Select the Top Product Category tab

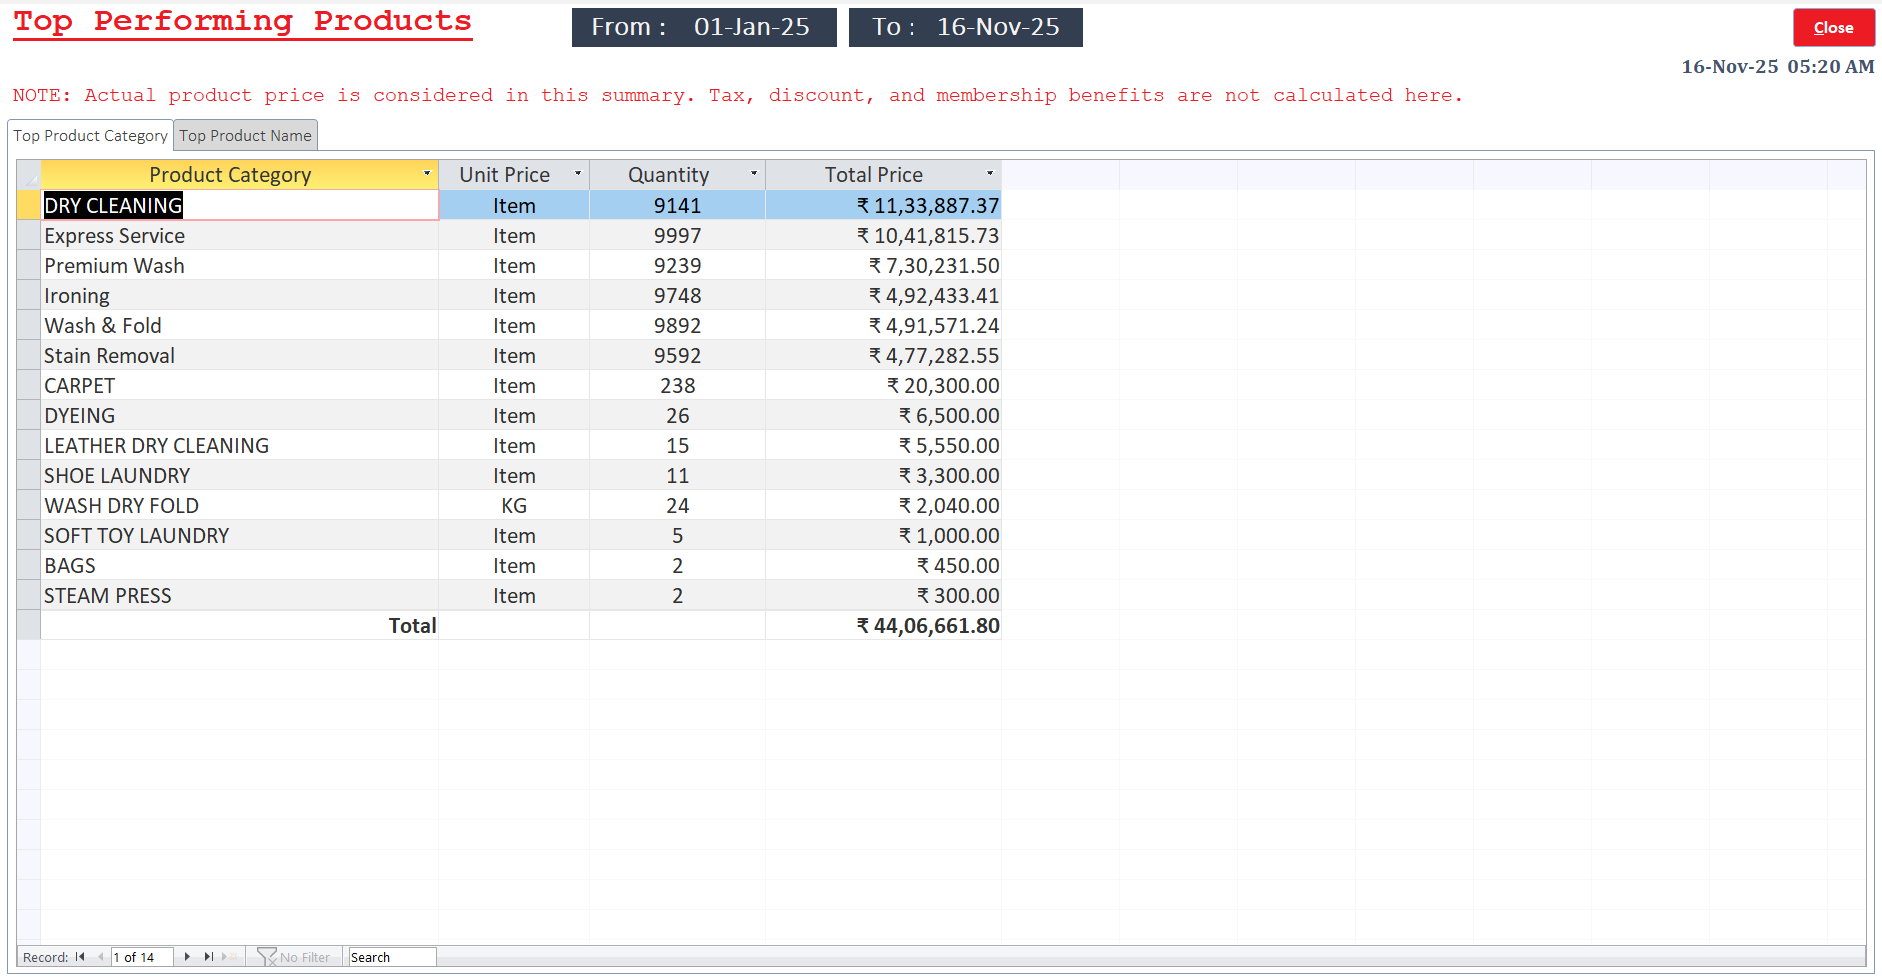(90, 136)
